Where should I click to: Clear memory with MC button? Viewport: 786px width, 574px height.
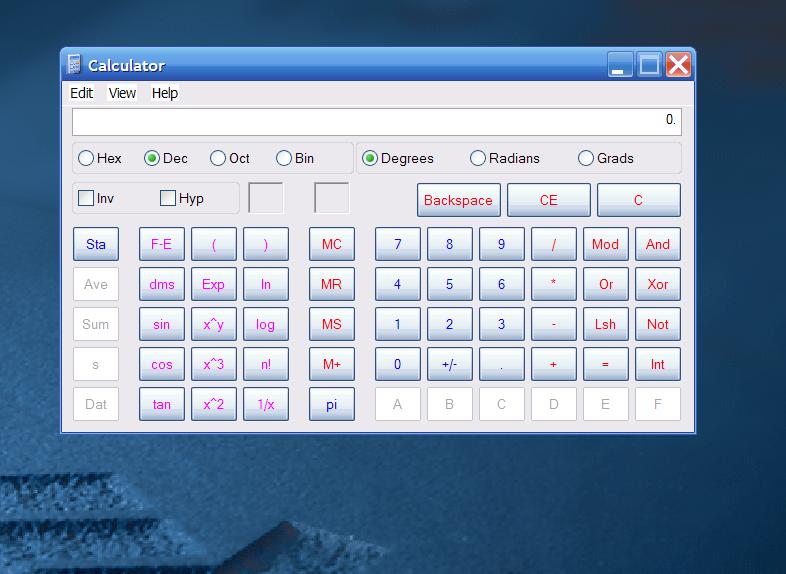(332, 244)
